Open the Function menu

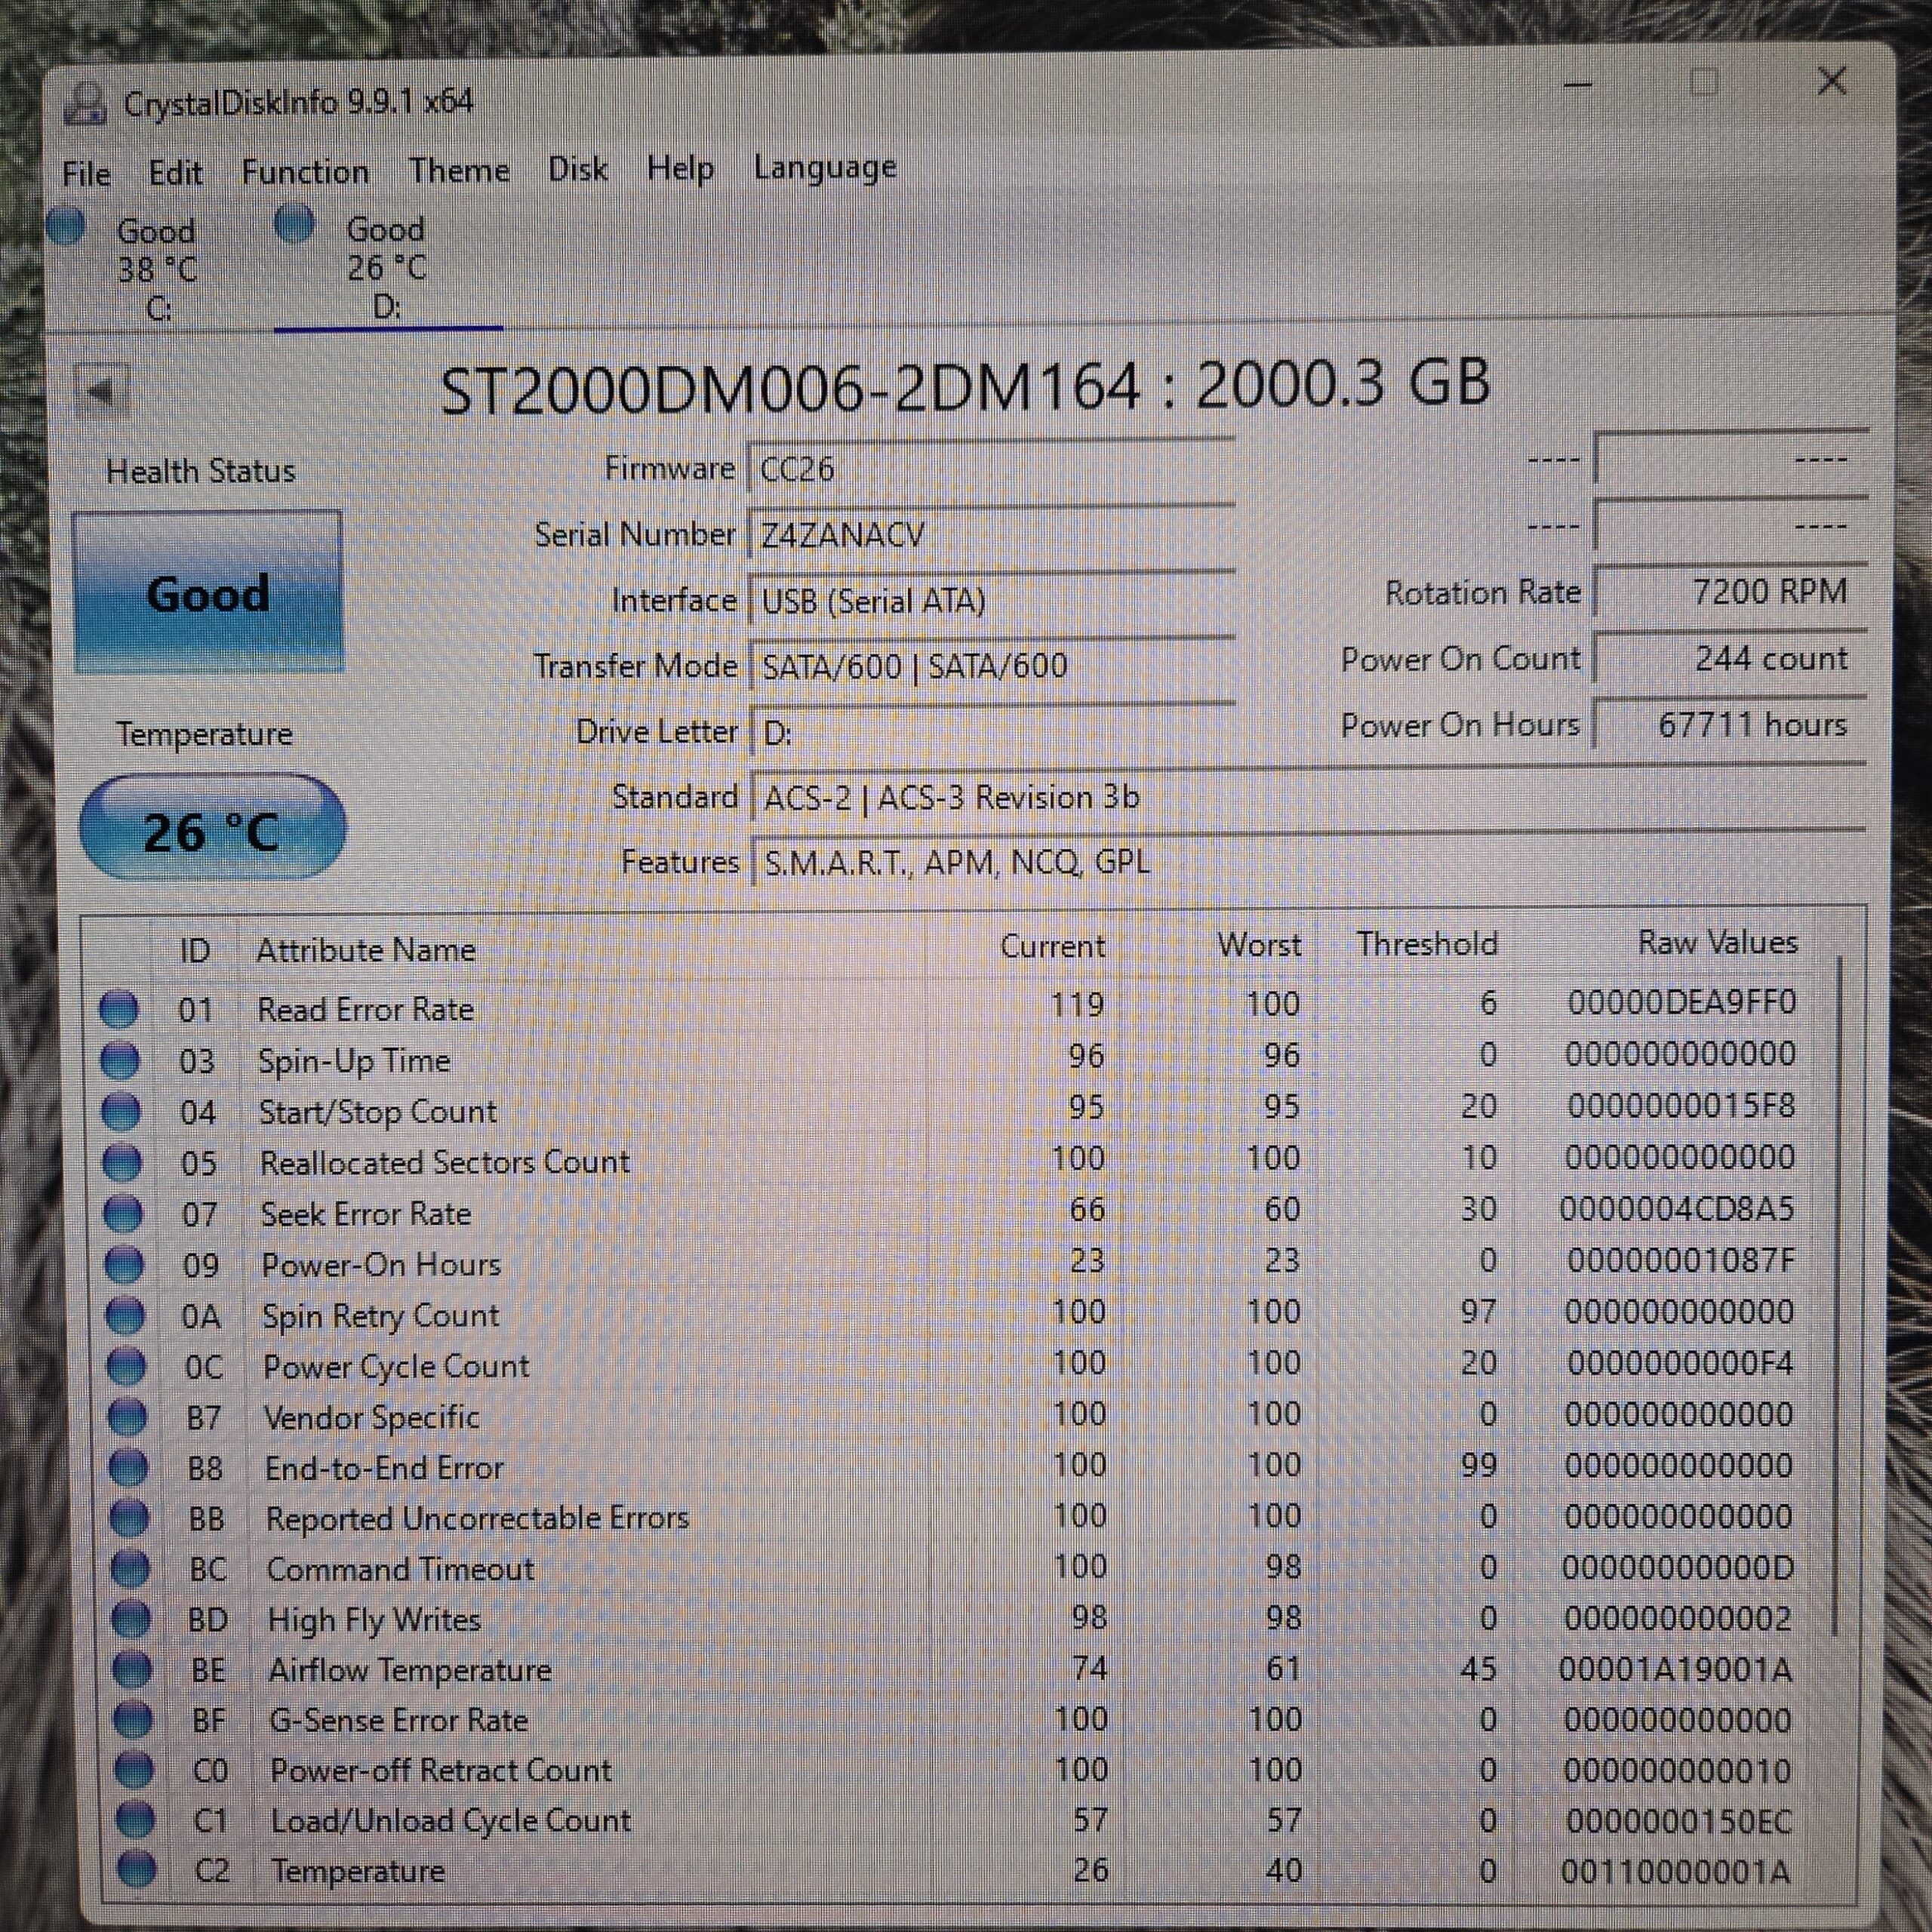(305, 172)
